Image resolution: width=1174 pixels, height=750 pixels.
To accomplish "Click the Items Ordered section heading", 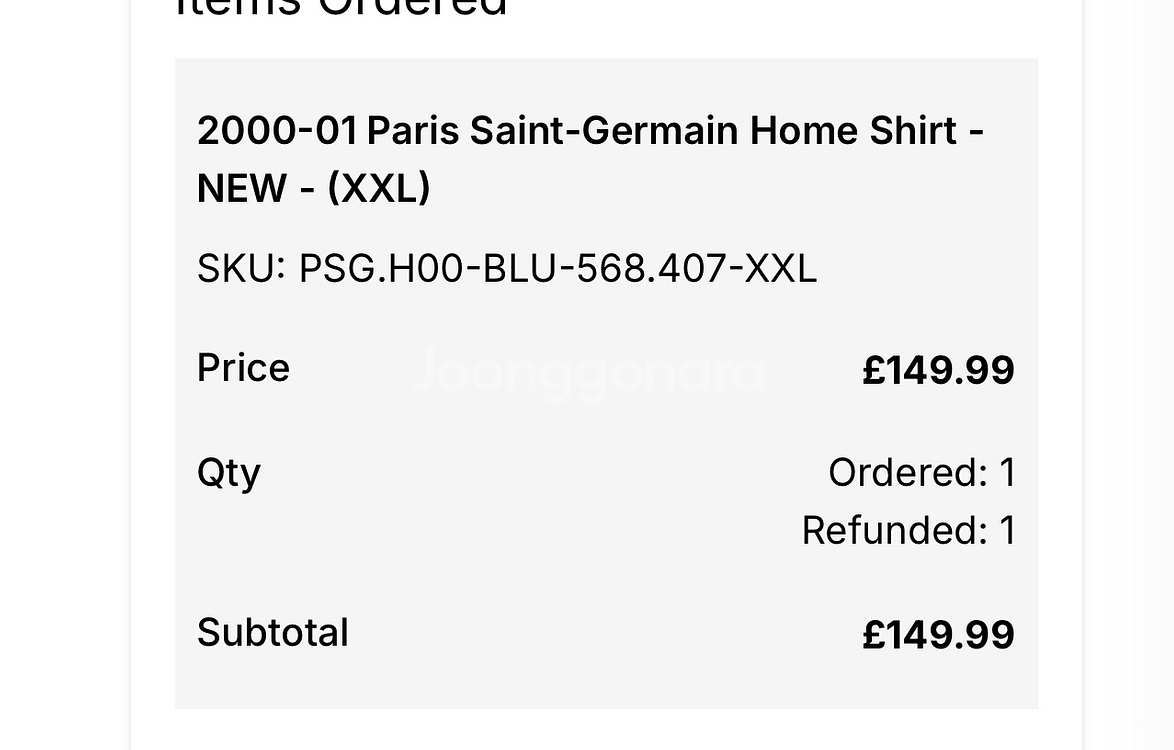I will pos(341,8).
